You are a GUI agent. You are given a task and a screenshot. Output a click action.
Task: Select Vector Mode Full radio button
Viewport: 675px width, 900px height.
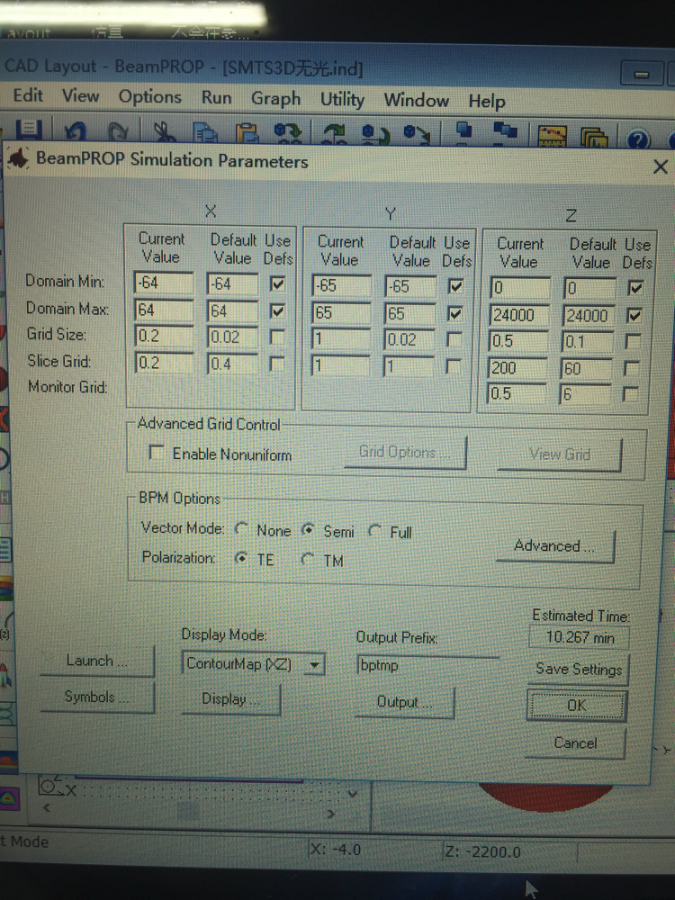point(375,531)
